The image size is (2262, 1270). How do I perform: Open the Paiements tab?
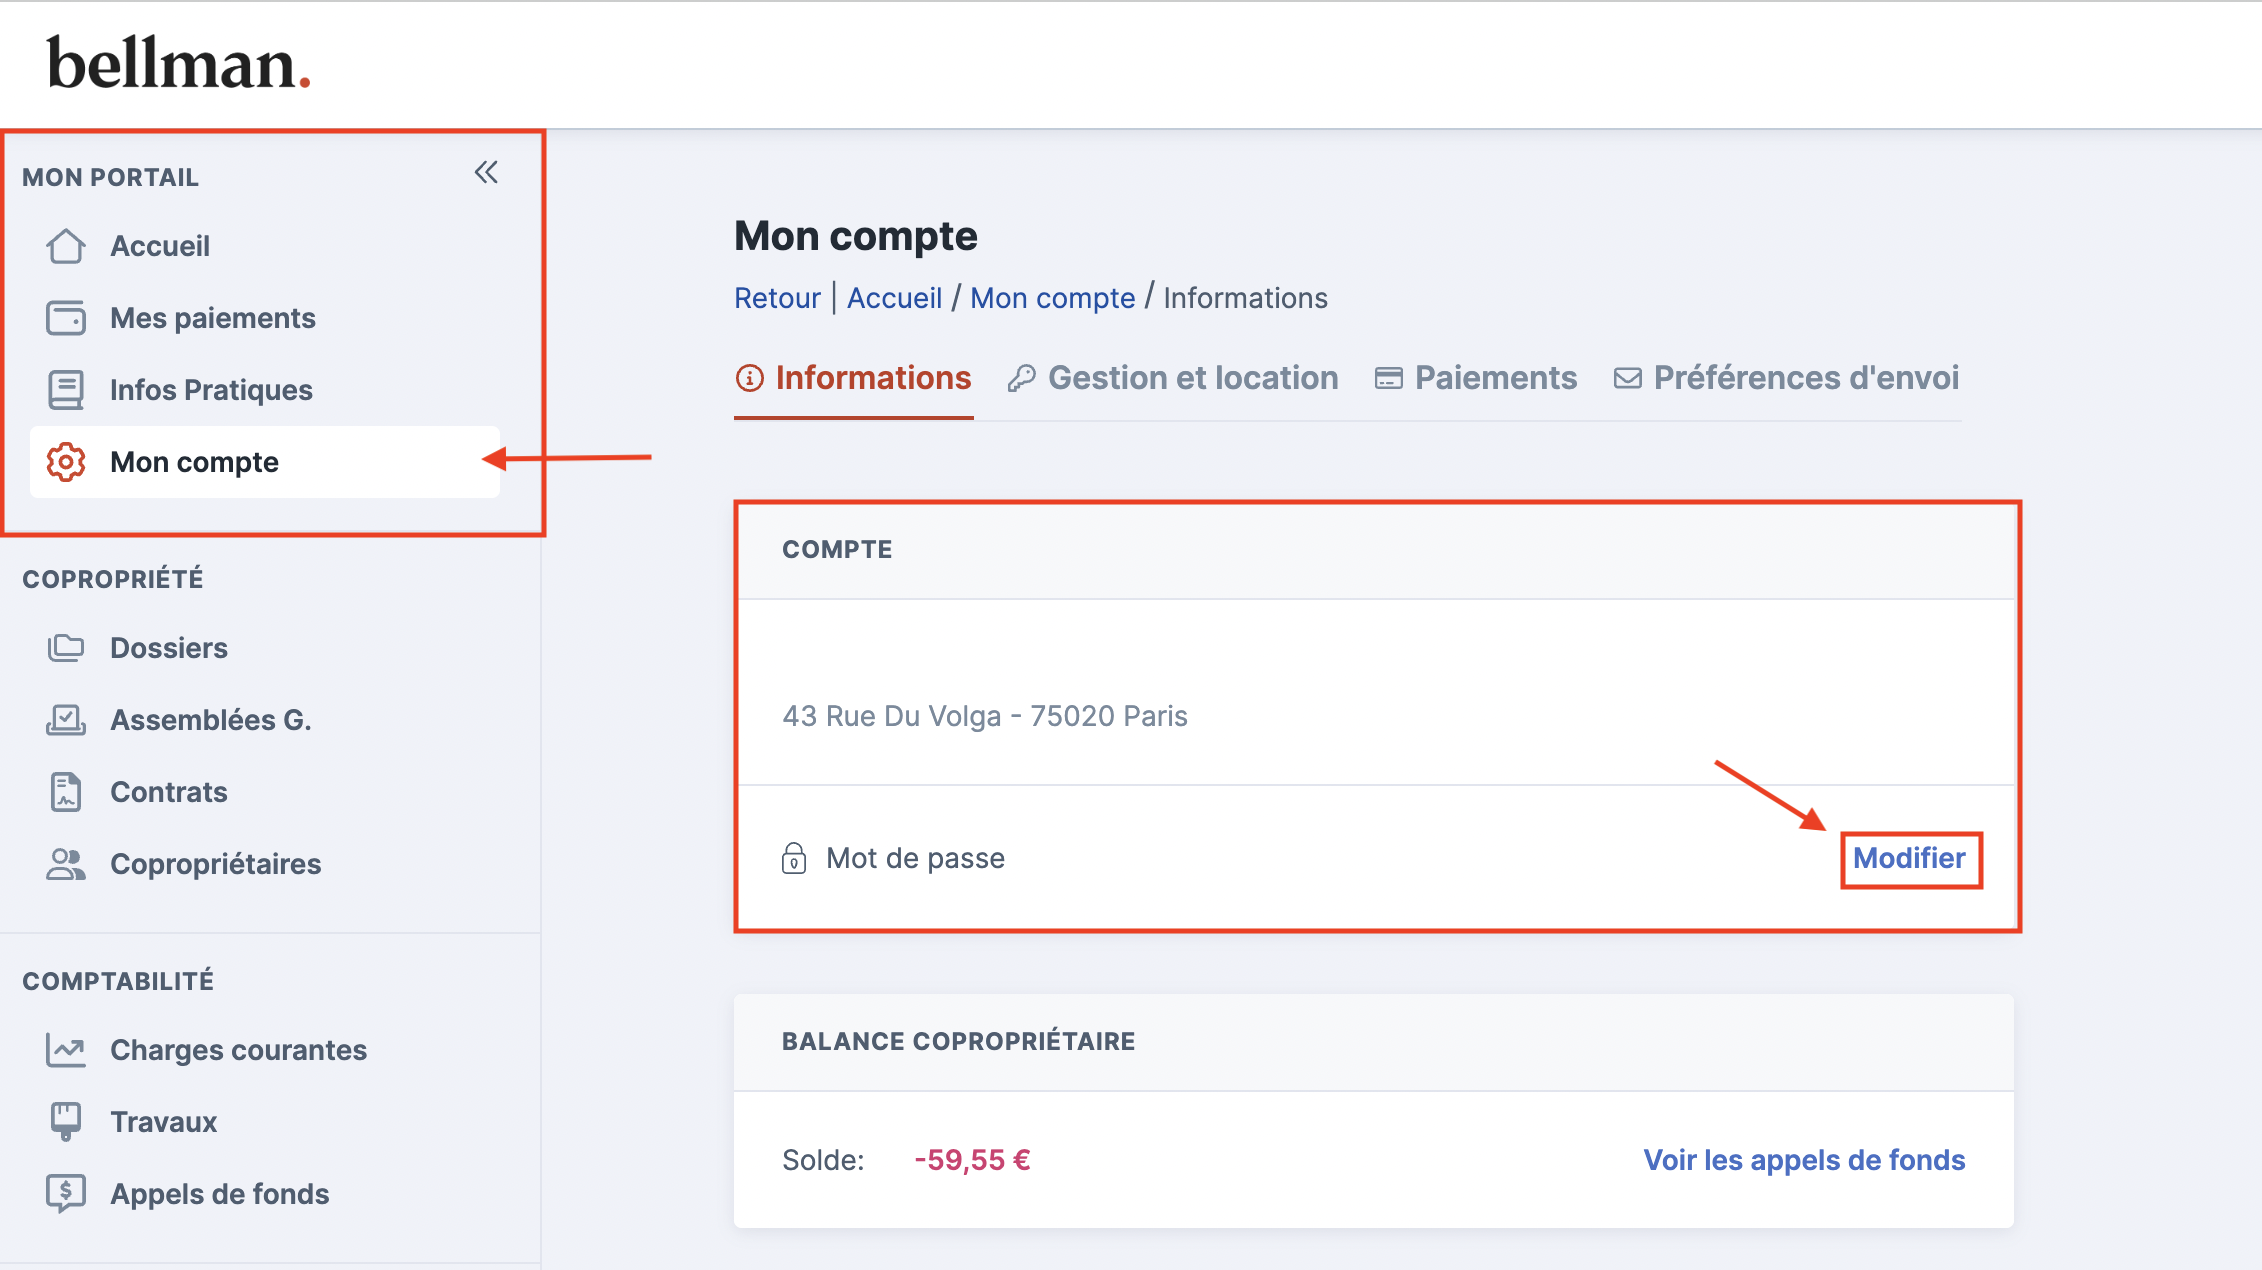pyautogui.click(x=1476, y=378)
